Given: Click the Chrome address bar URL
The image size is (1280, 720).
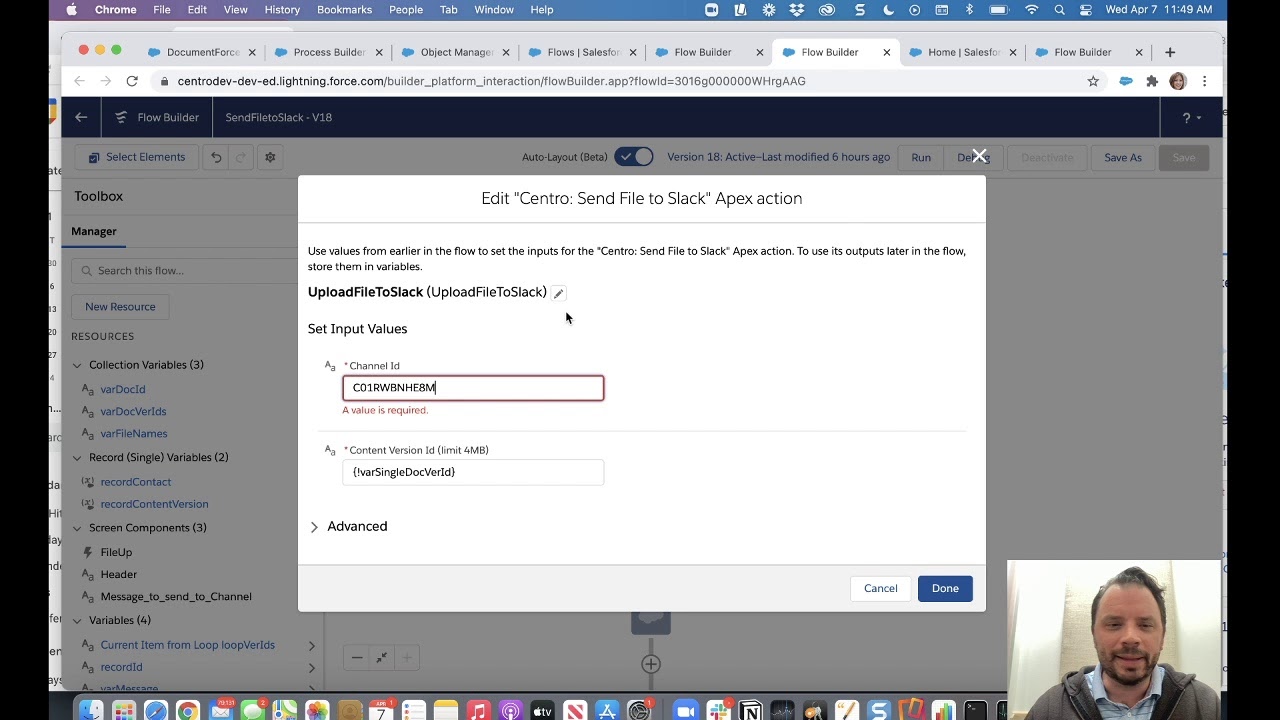Looking at the screenshot, I should point(491,81).
